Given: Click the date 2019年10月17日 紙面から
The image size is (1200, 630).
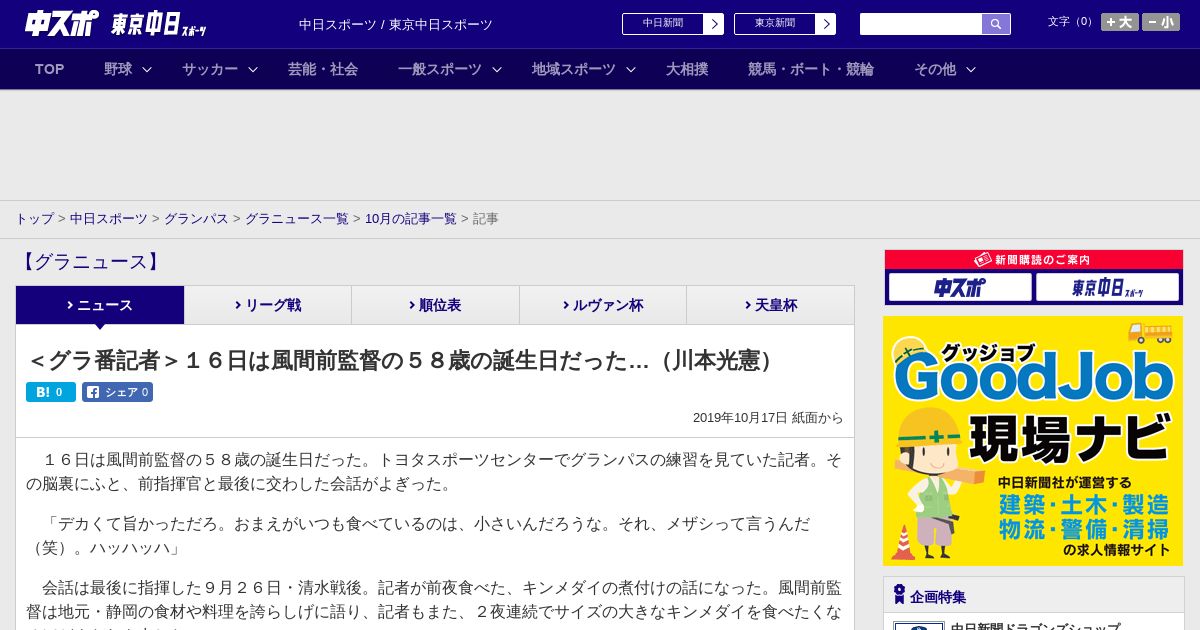Looking at the screenshot, I should 768,418.
